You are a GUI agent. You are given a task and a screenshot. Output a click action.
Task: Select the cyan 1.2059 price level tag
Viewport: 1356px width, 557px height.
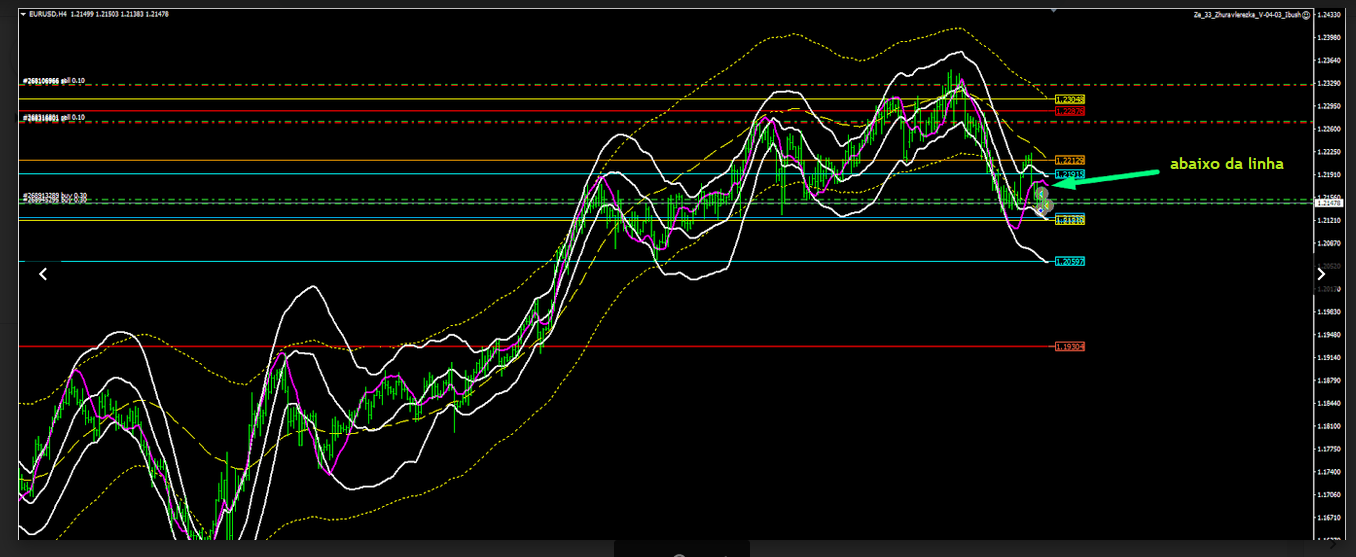(1070, 261)
